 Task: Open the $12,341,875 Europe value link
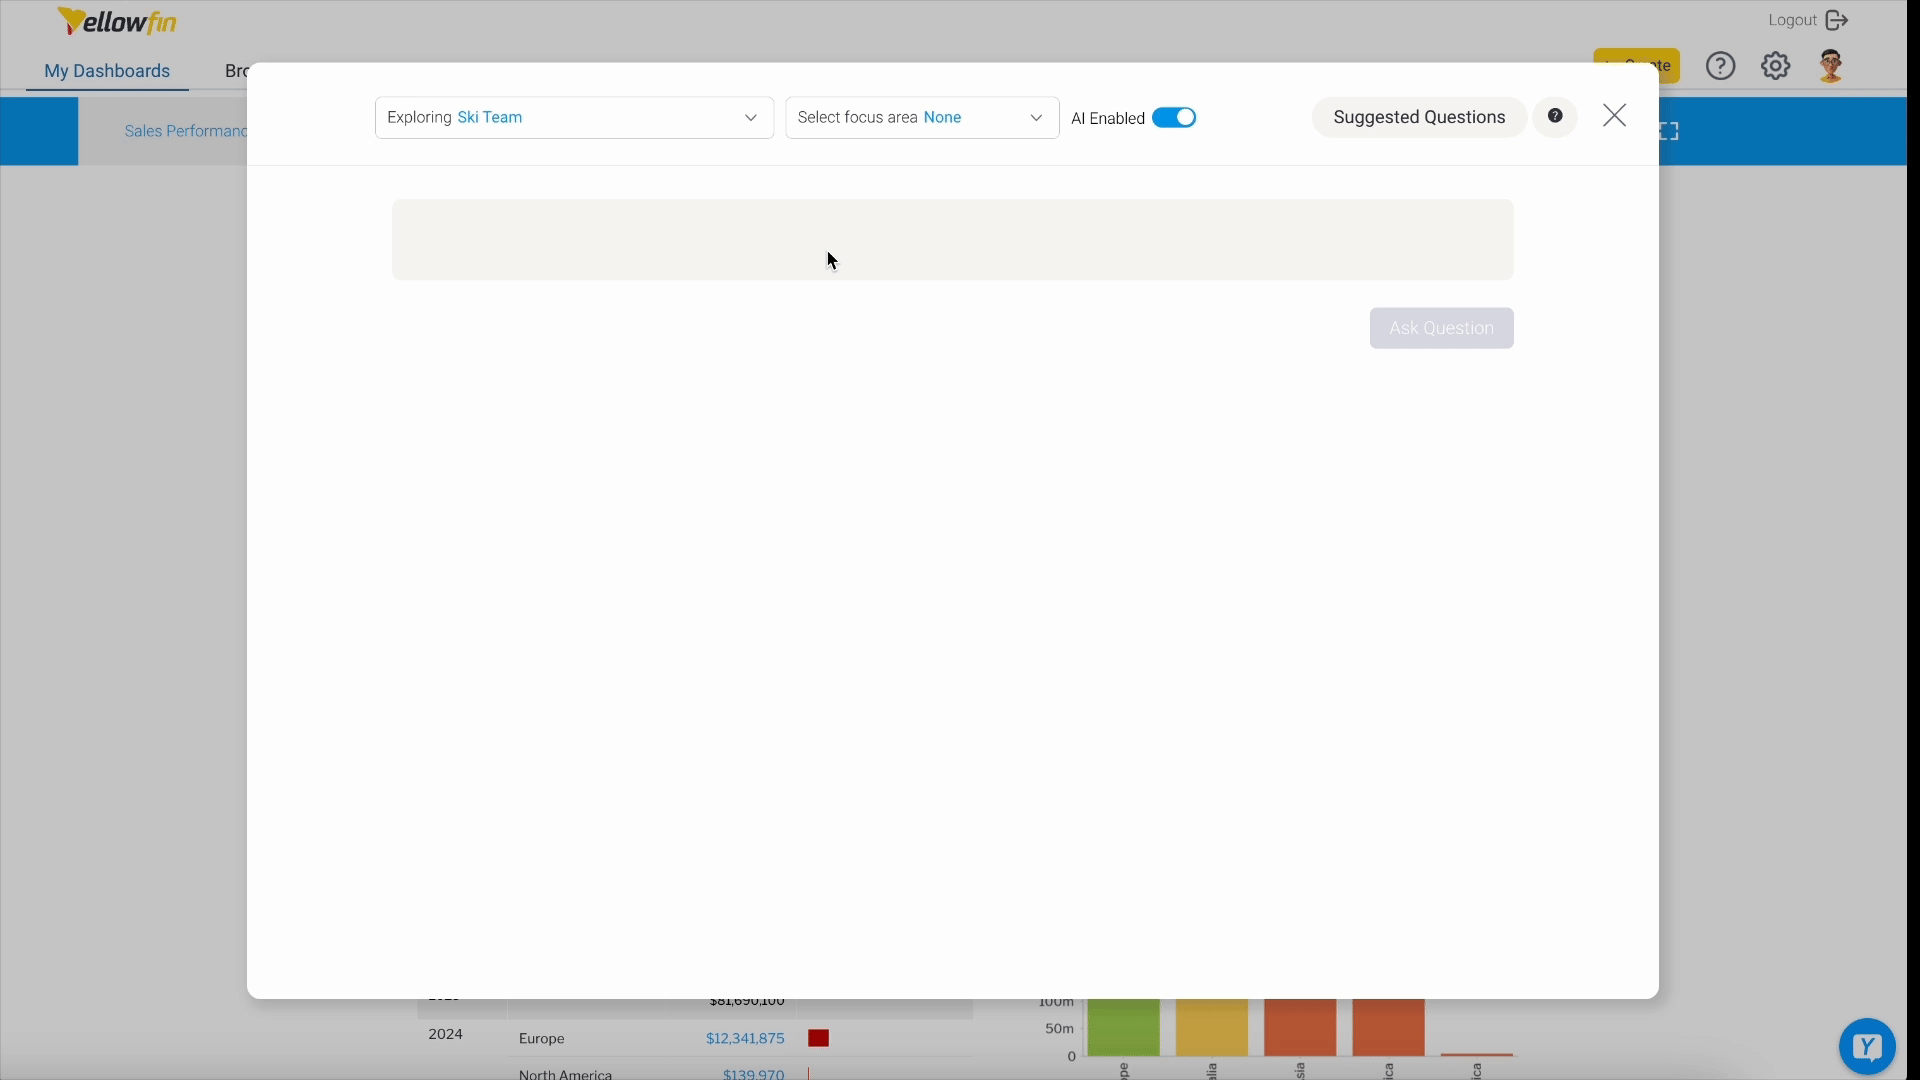tap(744, 1038)
